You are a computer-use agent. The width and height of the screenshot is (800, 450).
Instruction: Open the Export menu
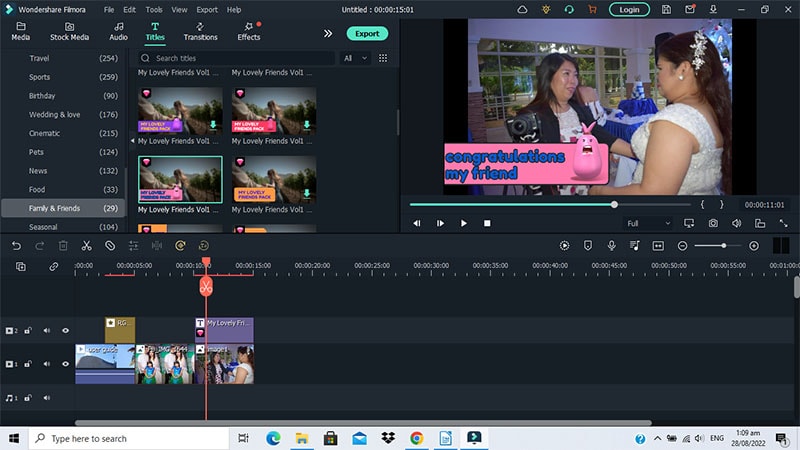(x=207, y=10)
